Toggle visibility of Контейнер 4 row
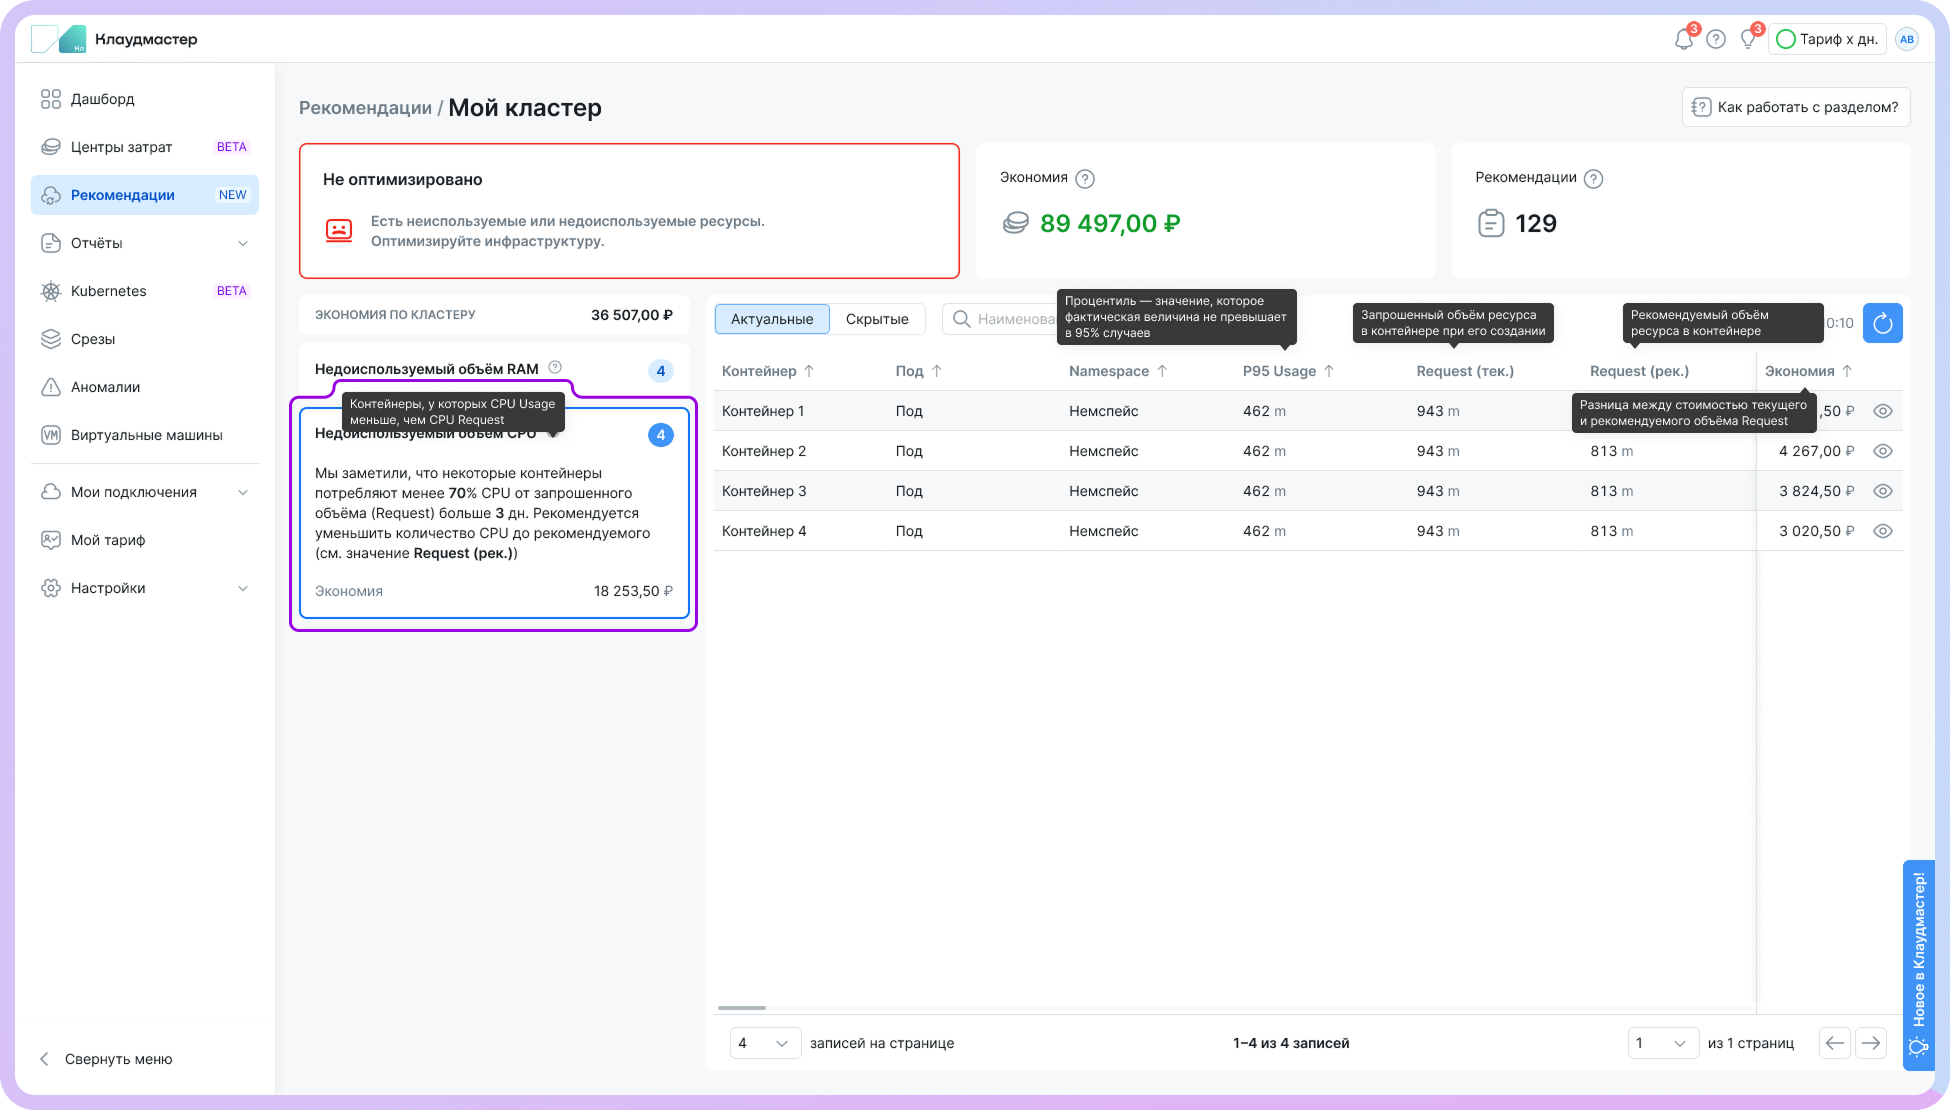1950x1110 pixels. pyautogui.click(x=1882, y=531)
